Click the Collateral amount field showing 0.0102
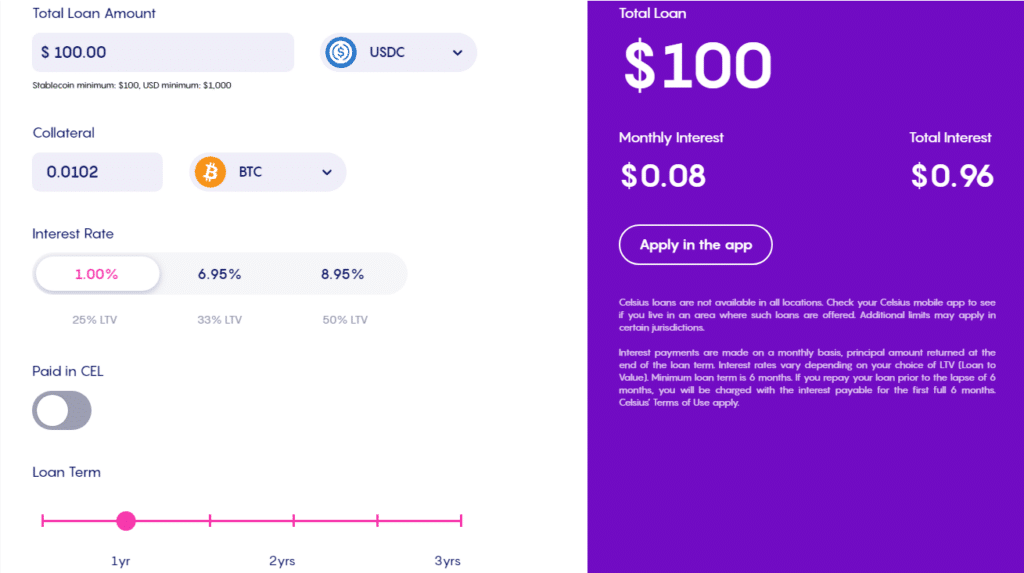The width and height of the screenshot is (1024, 573). [97, 172]
